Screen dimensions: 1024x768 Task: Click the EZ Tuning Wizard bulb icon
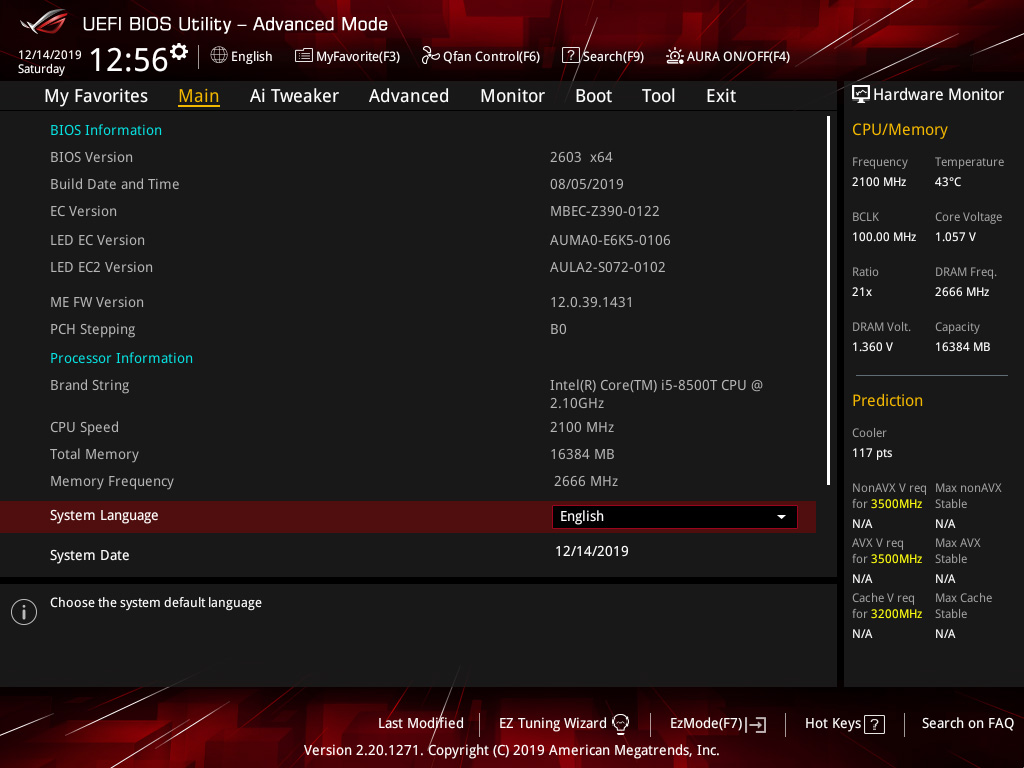tap(620, 723)
